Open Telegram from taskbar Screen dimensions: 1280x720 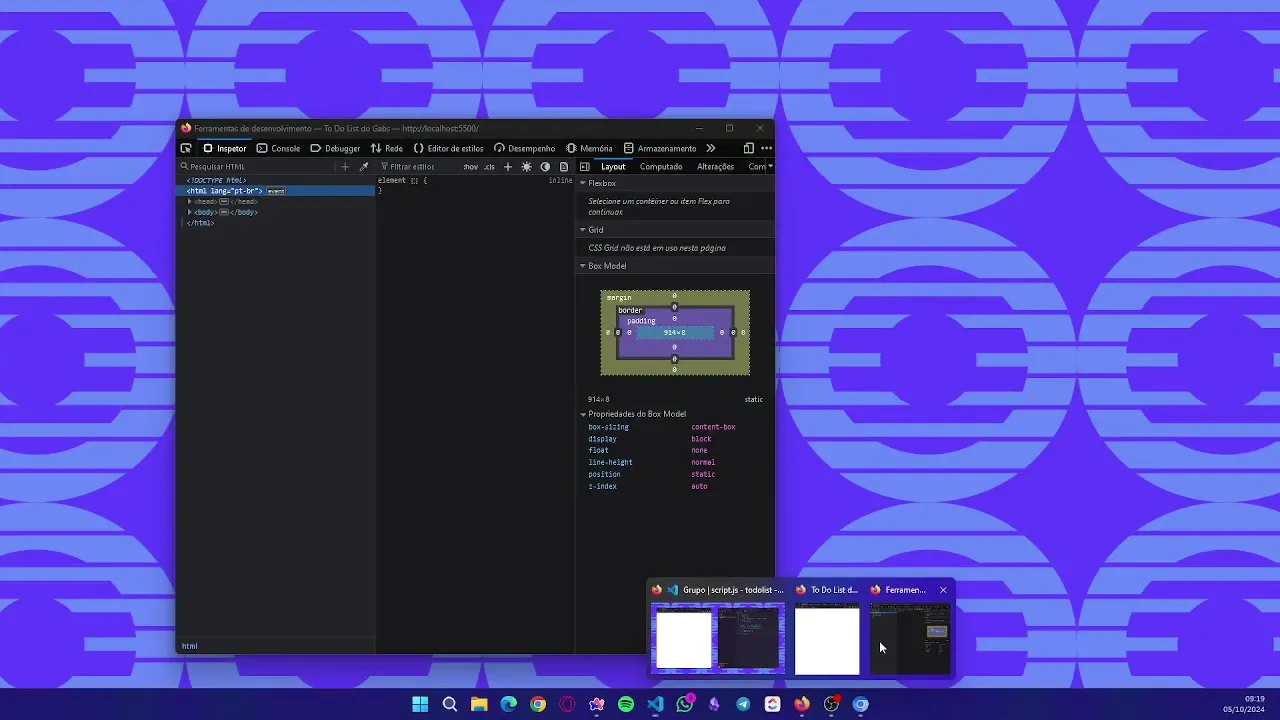tap(743, 704)
